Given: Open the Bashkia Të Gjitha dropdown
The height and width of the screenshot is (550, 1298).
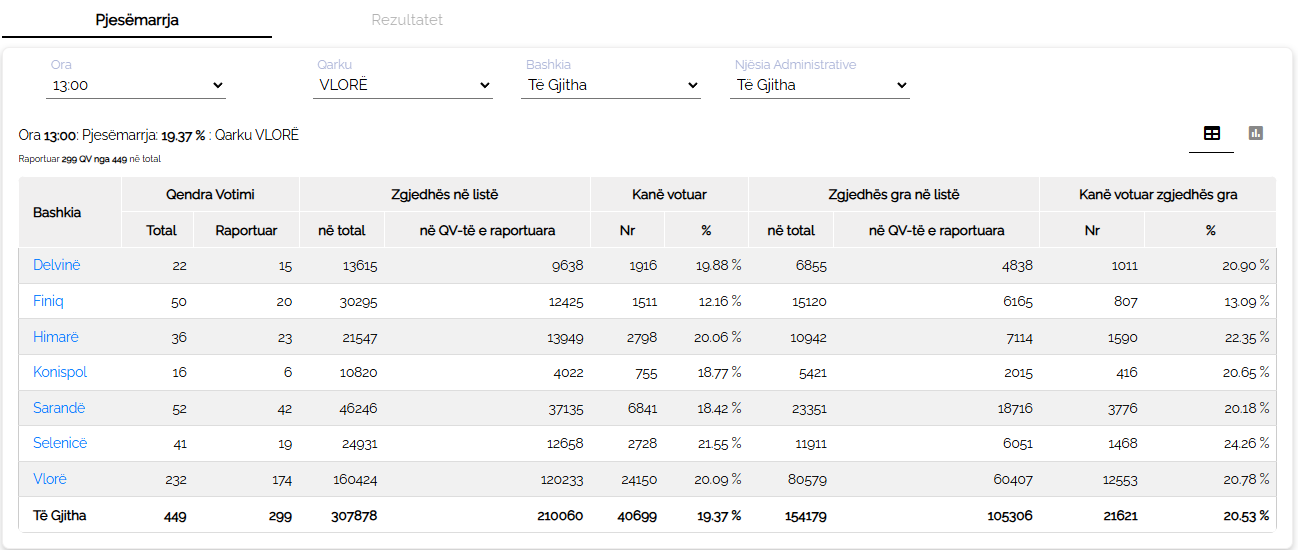Looking at the screenshot, I should (x=612, y=86).
